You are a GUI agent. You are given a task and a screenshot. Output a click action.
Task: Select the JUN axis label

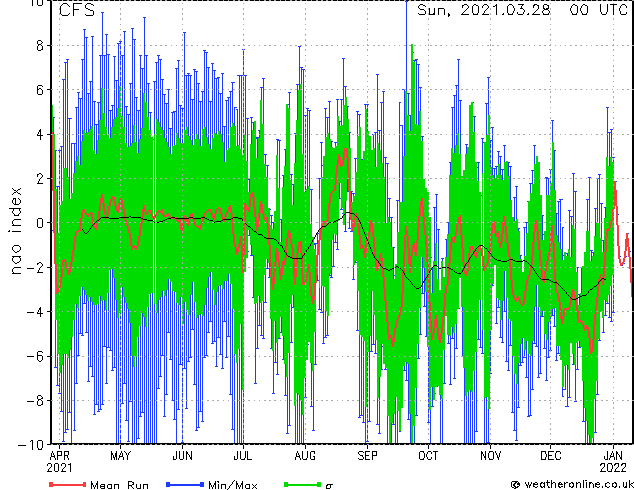click(x=182, y=456)
